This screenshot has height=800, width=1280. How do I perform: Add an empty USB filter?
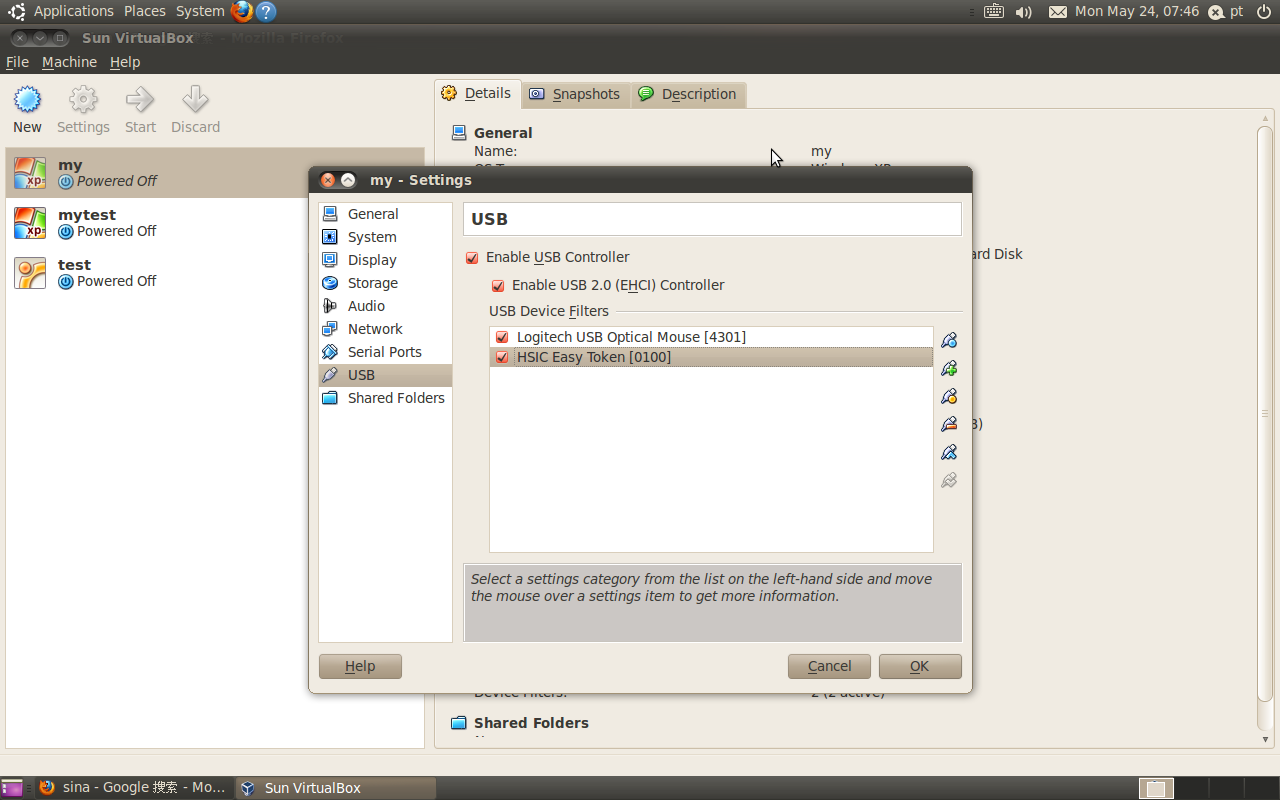pyautogui.click(x=949, y=340)
